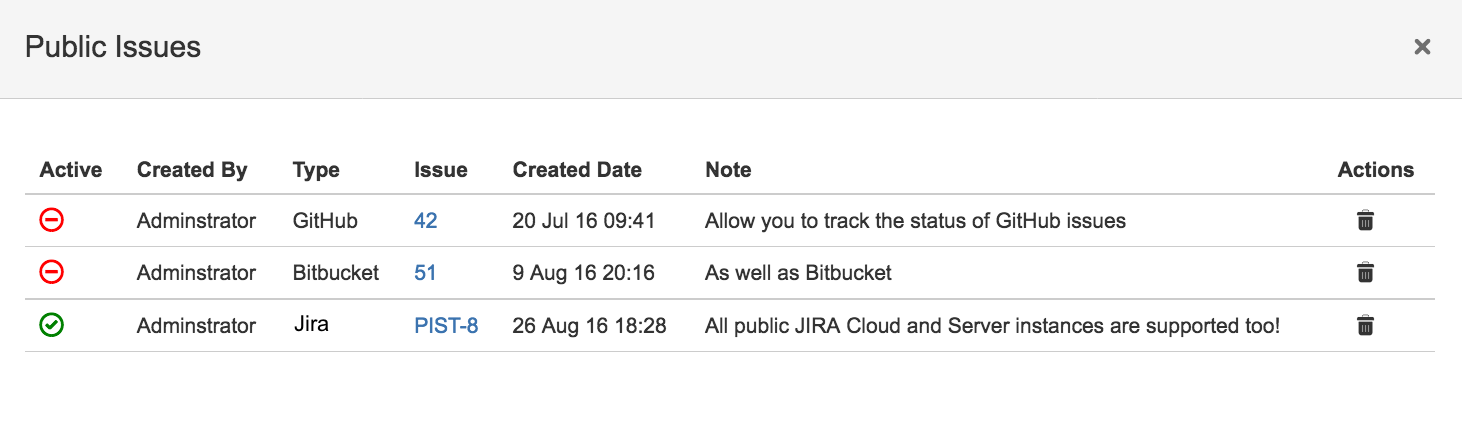Click the GitHub issue note text
Viewport: 1462px width, 423px height.
[915, 221]
